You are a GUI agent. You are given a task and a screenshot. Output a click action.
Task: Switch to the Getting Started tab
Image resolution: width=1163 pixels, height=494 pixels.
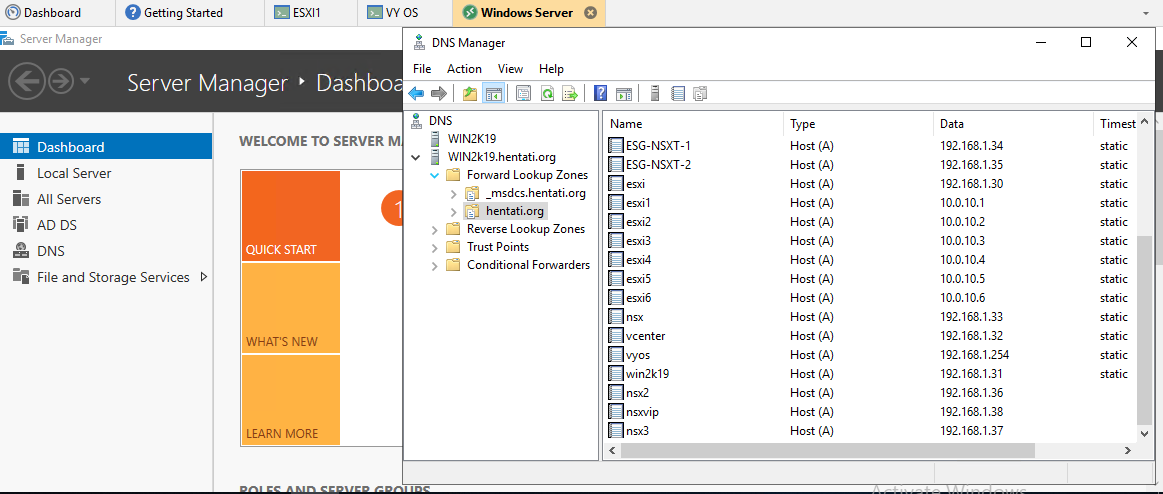pyautogui.click(x=191, y=13)
